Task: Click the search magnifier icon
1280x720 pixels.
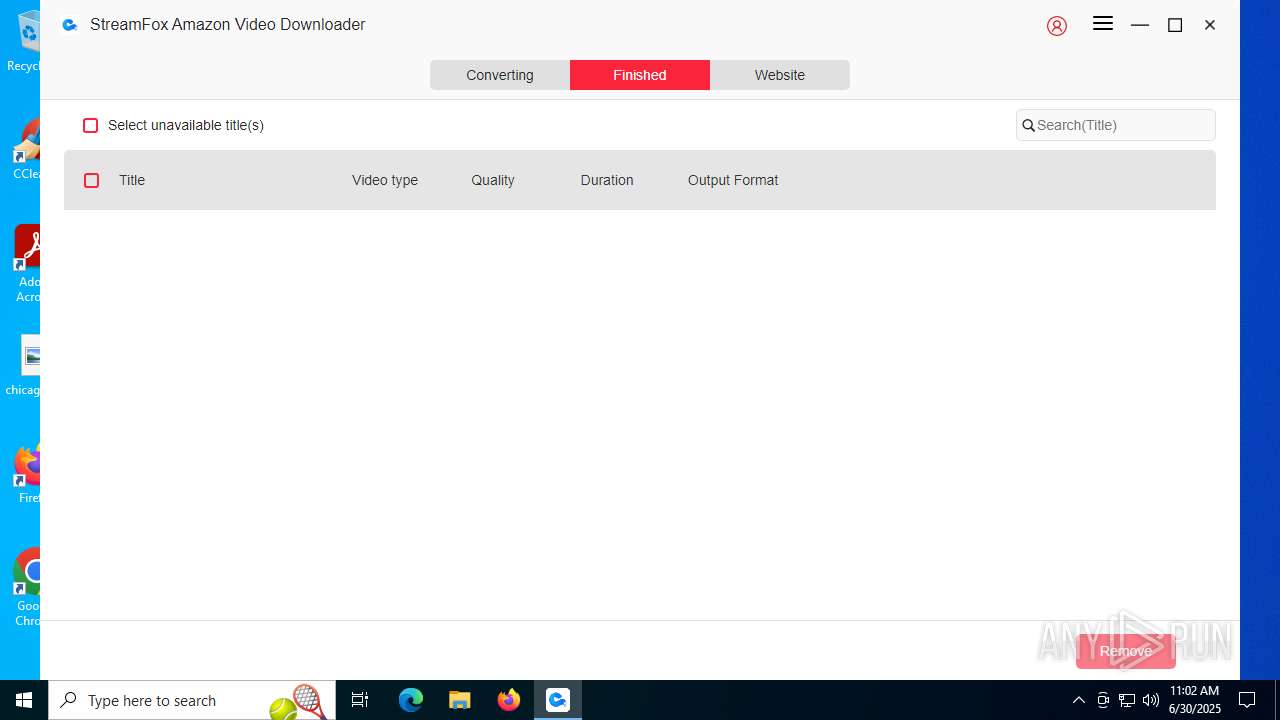Action: [1028, 126]
